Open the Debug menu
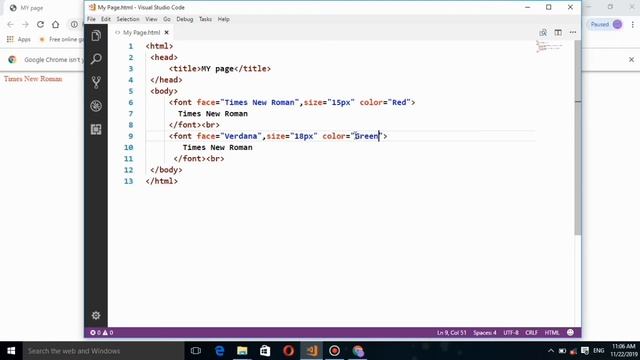 point(184,19)
